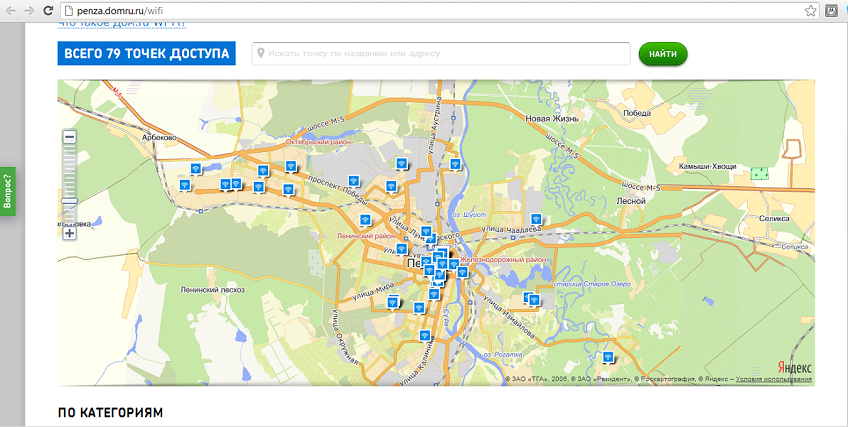Click the ВСЕГО 79 ТОЧЕК ДОСТУПА banner
This screenshot has width=848, height=427.
(x=146, y=54)
